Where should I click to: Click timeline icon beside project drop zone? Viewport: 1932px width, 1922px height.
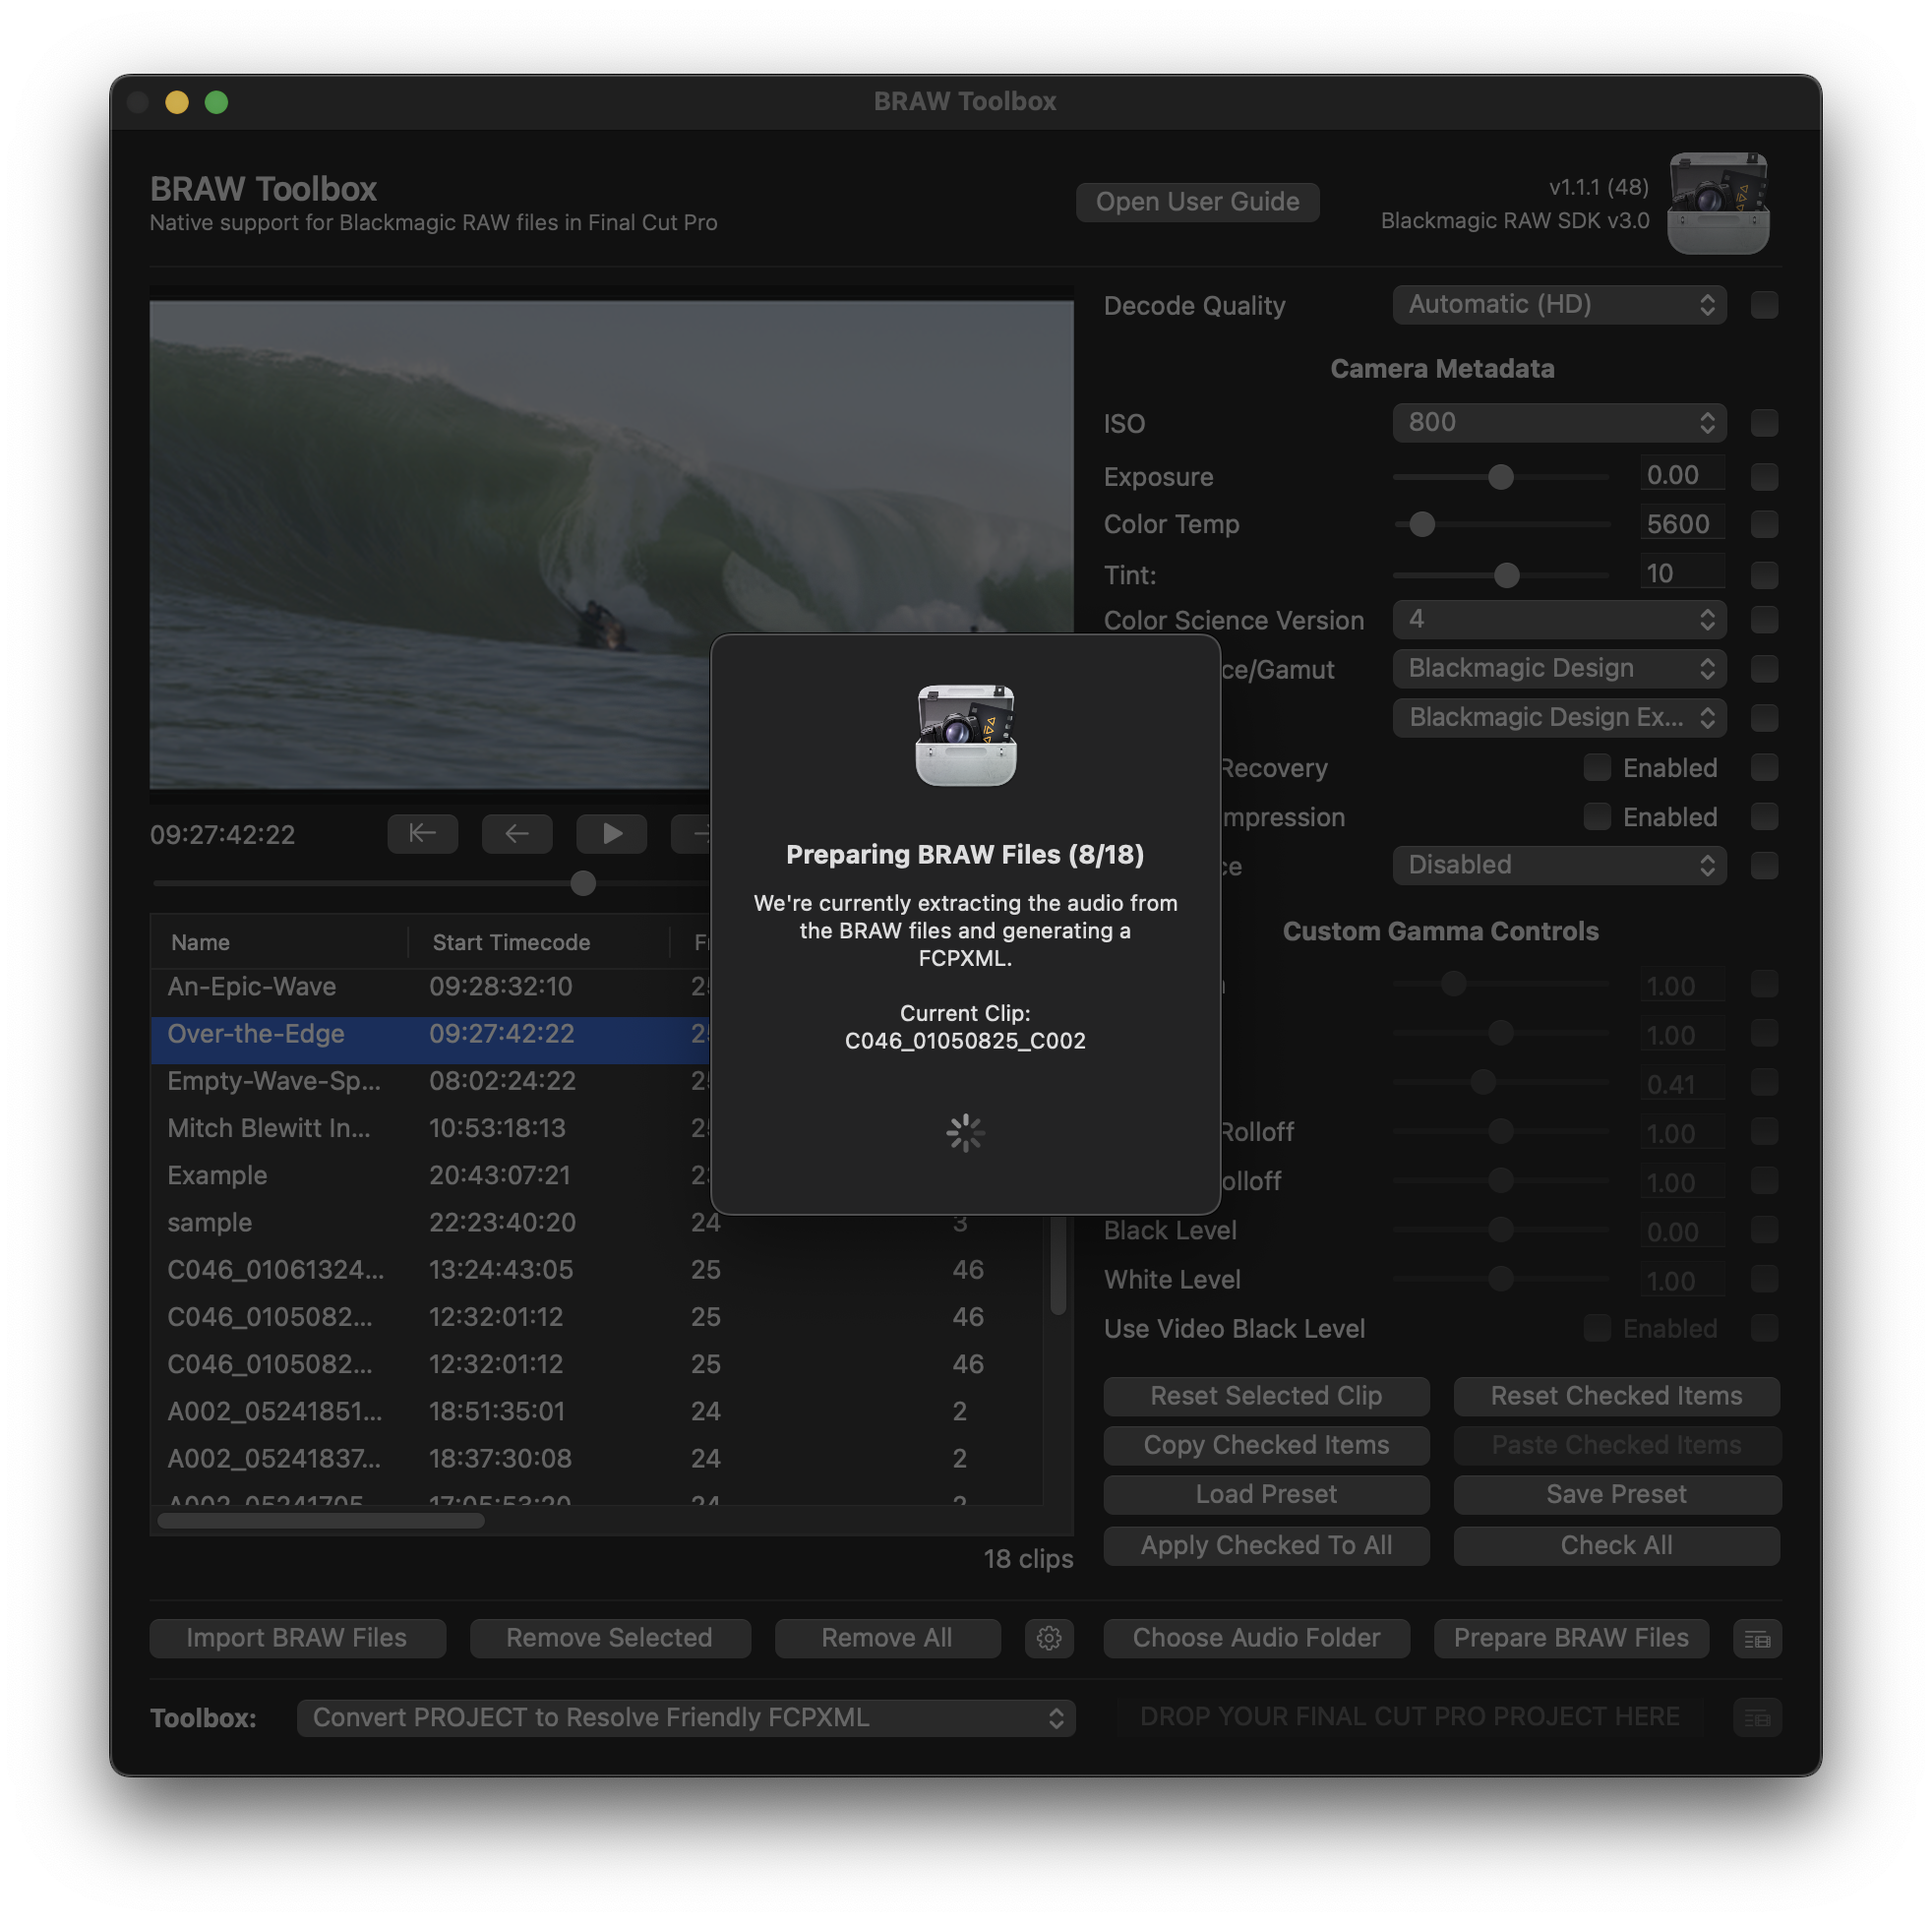pyautogui.click(x=1756, y=1718)
